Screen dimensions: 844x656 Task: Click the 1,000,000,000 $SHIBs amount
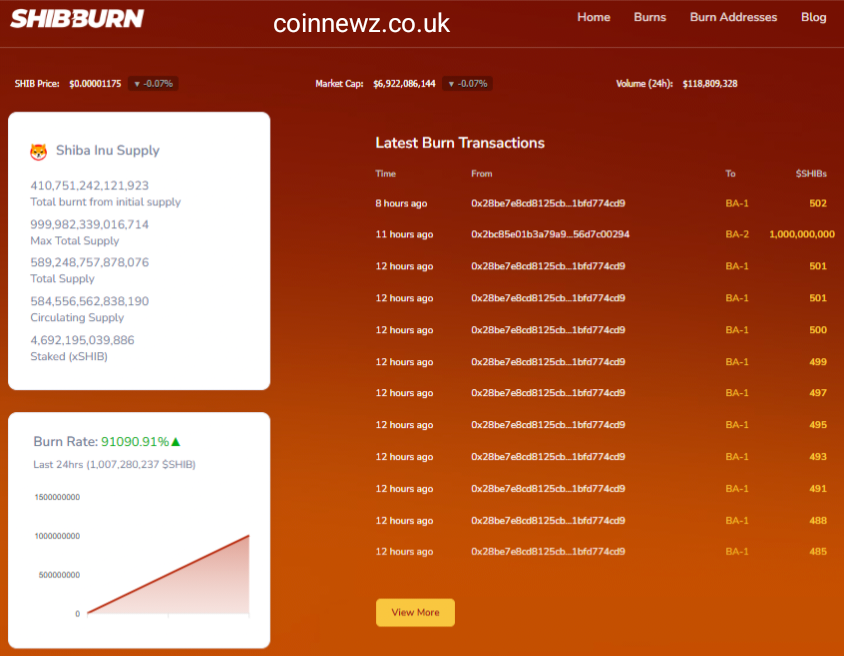pos(801,234)
